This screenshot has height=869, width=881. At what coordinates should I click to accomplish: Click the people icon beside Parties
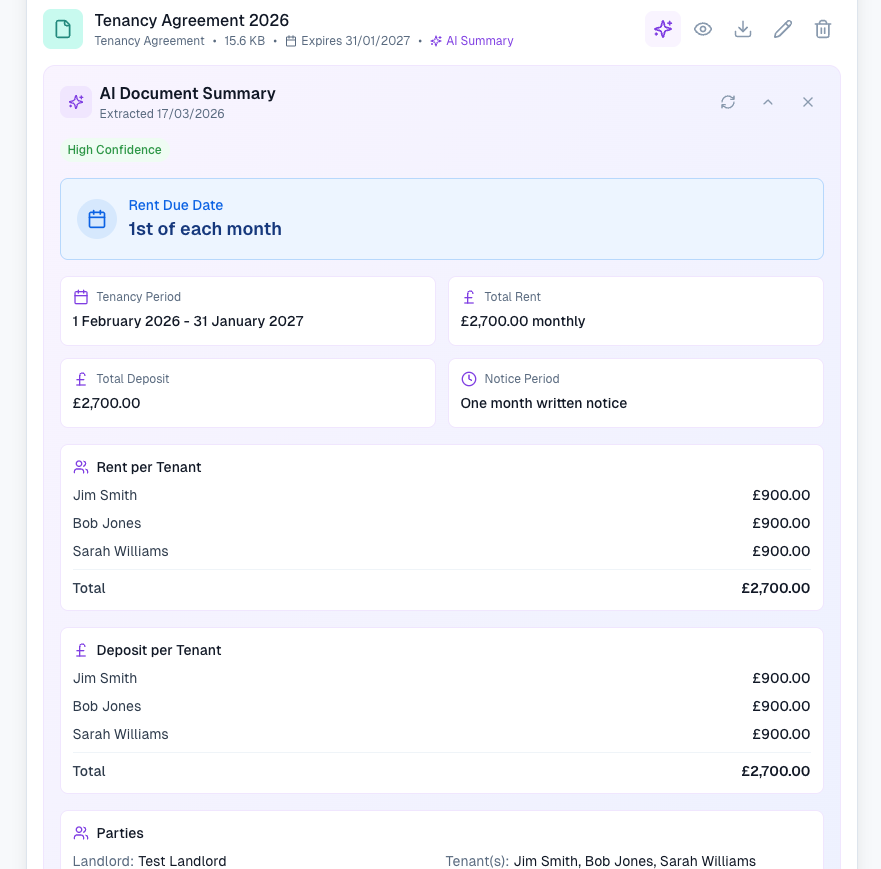81,833
